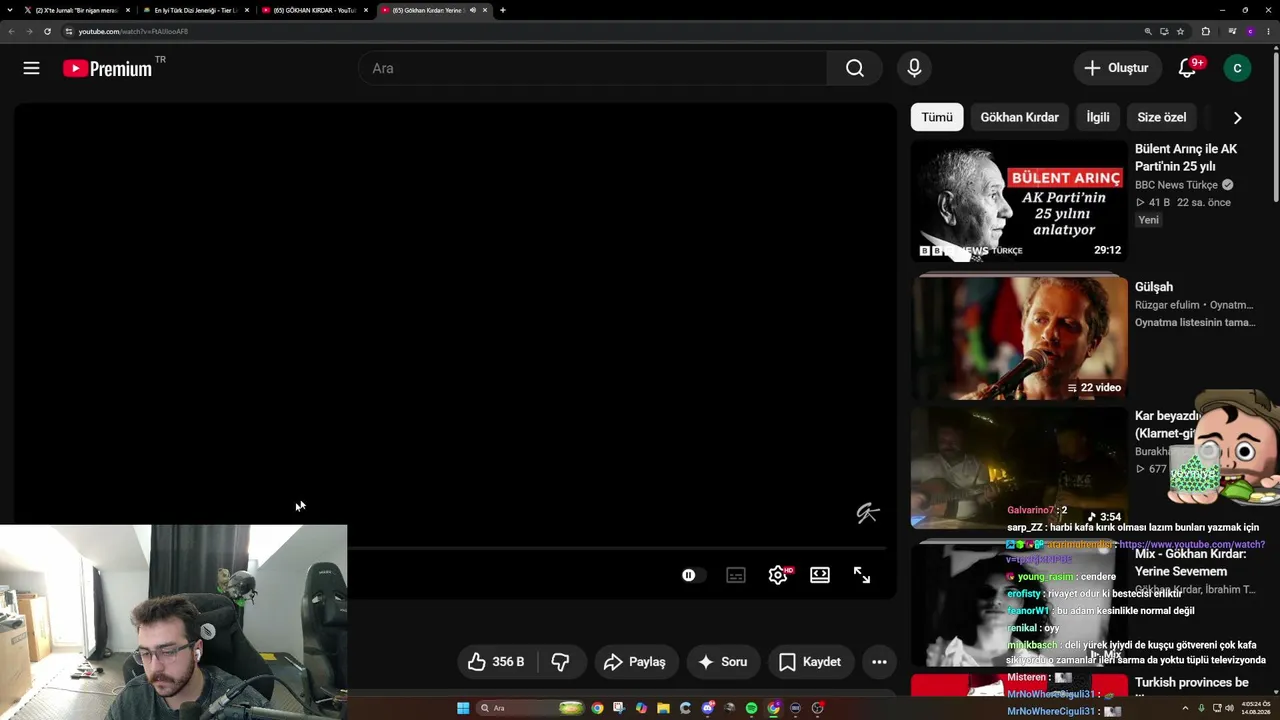This screenshot has height=720, width=1280.
Task: Seek using the video progress bar
Action: [x=617, y=548]
